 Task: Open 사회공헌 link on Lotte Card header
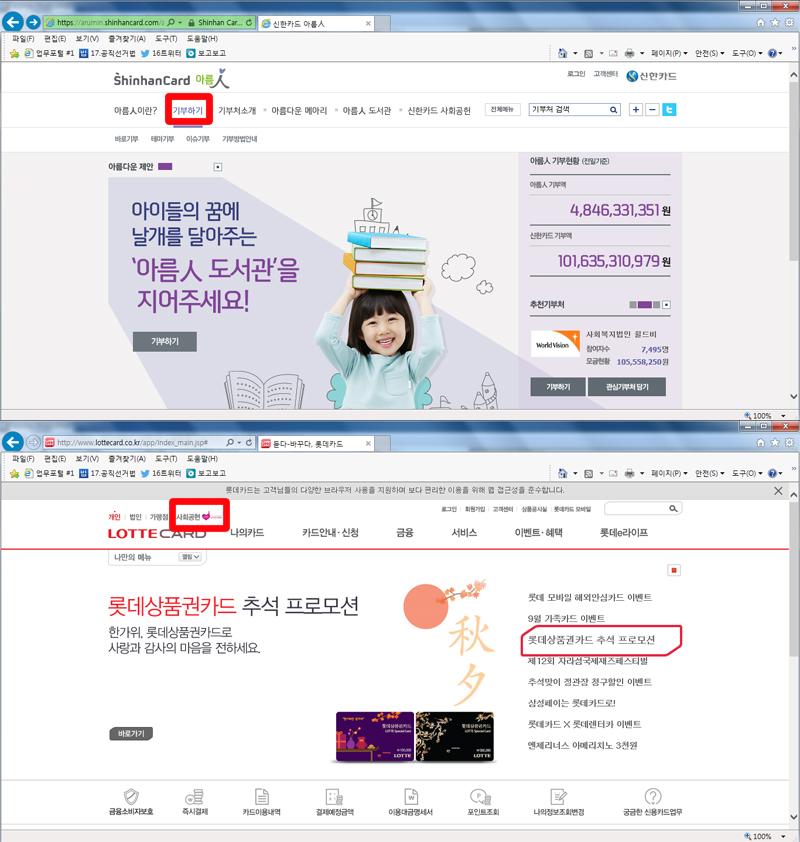pyautogui.click(x=199, y=517)
